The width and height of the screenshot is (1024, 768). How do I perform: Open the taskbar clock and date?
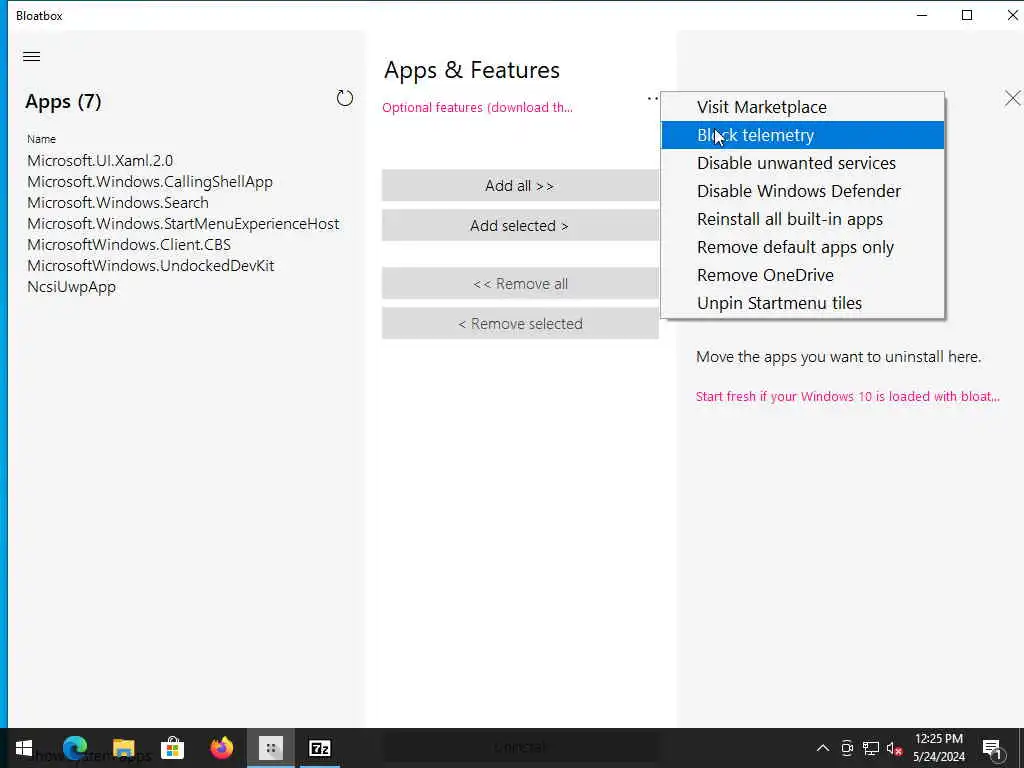pyautogui.click(x=938, y=748)
